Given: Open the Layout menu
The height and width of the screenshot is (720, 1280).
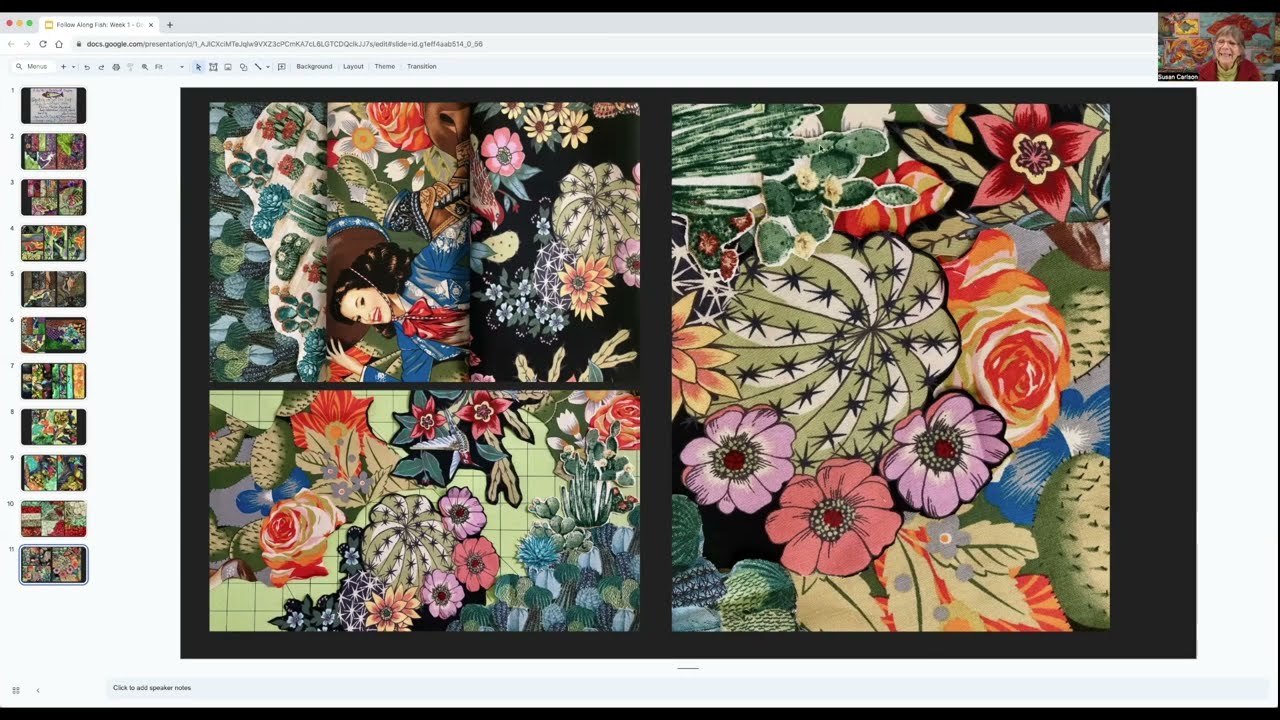Looking at the screenshot, I should [353, 67].
